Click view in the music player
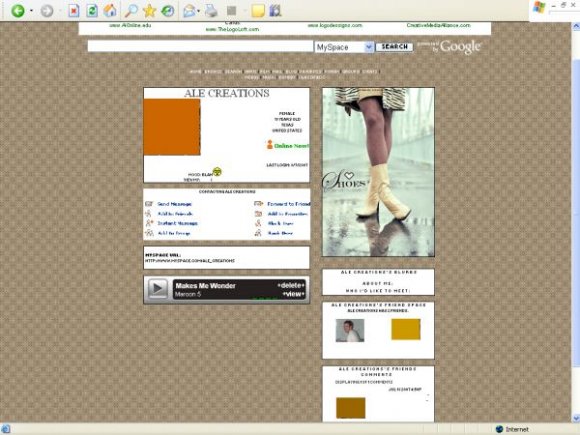 (x=293, y=294)
